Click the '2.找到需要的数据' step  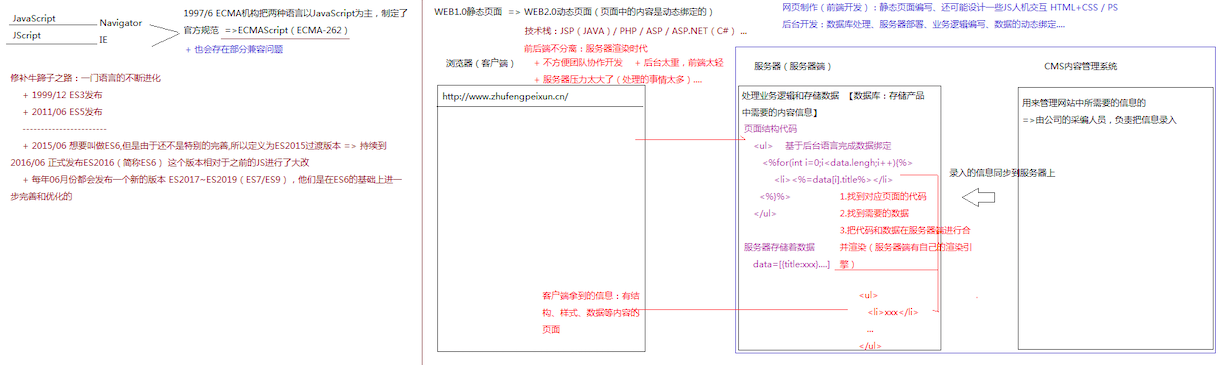[874, 213]
